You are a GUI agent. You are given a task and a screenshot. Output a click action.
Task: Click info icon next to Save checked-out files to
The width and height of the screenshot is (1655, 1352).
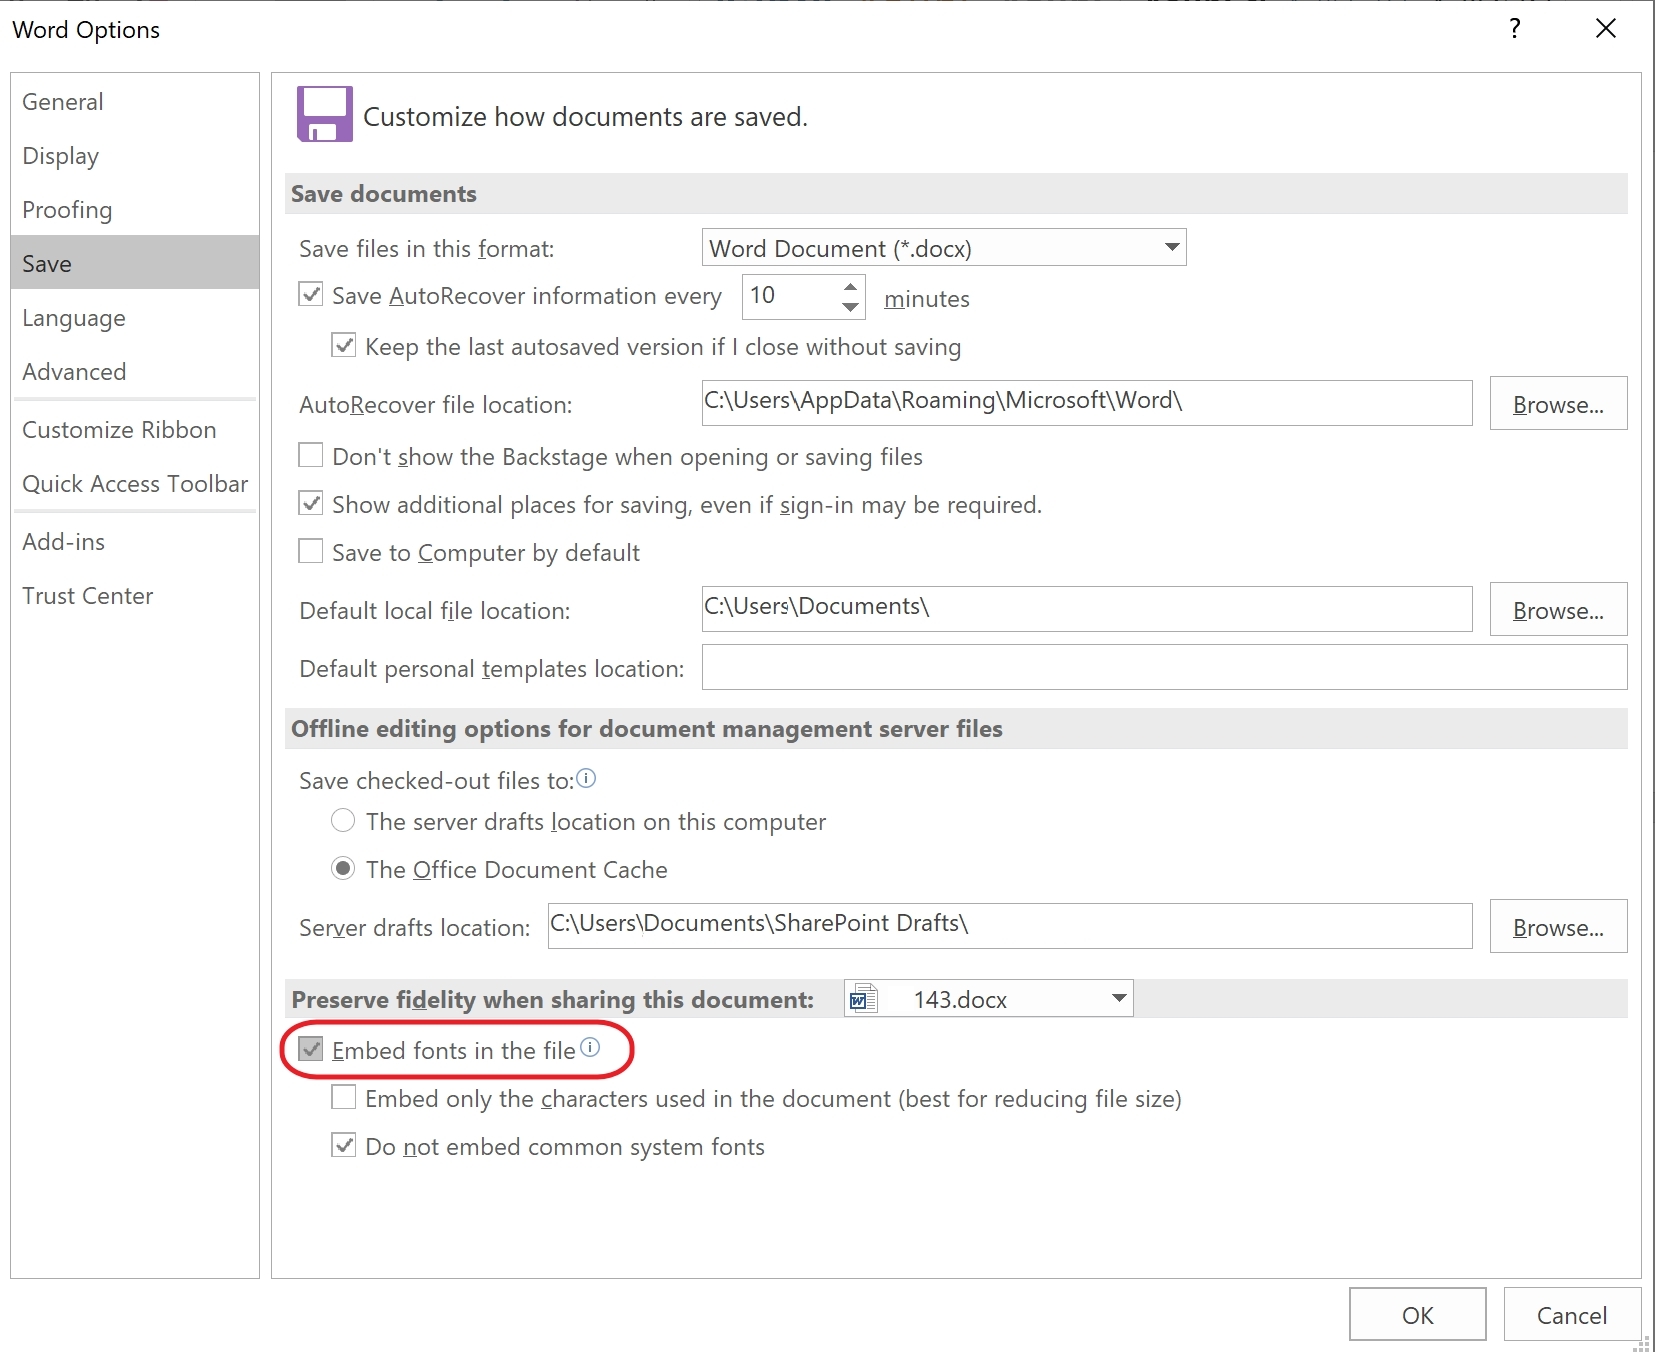tap(586, 778)
